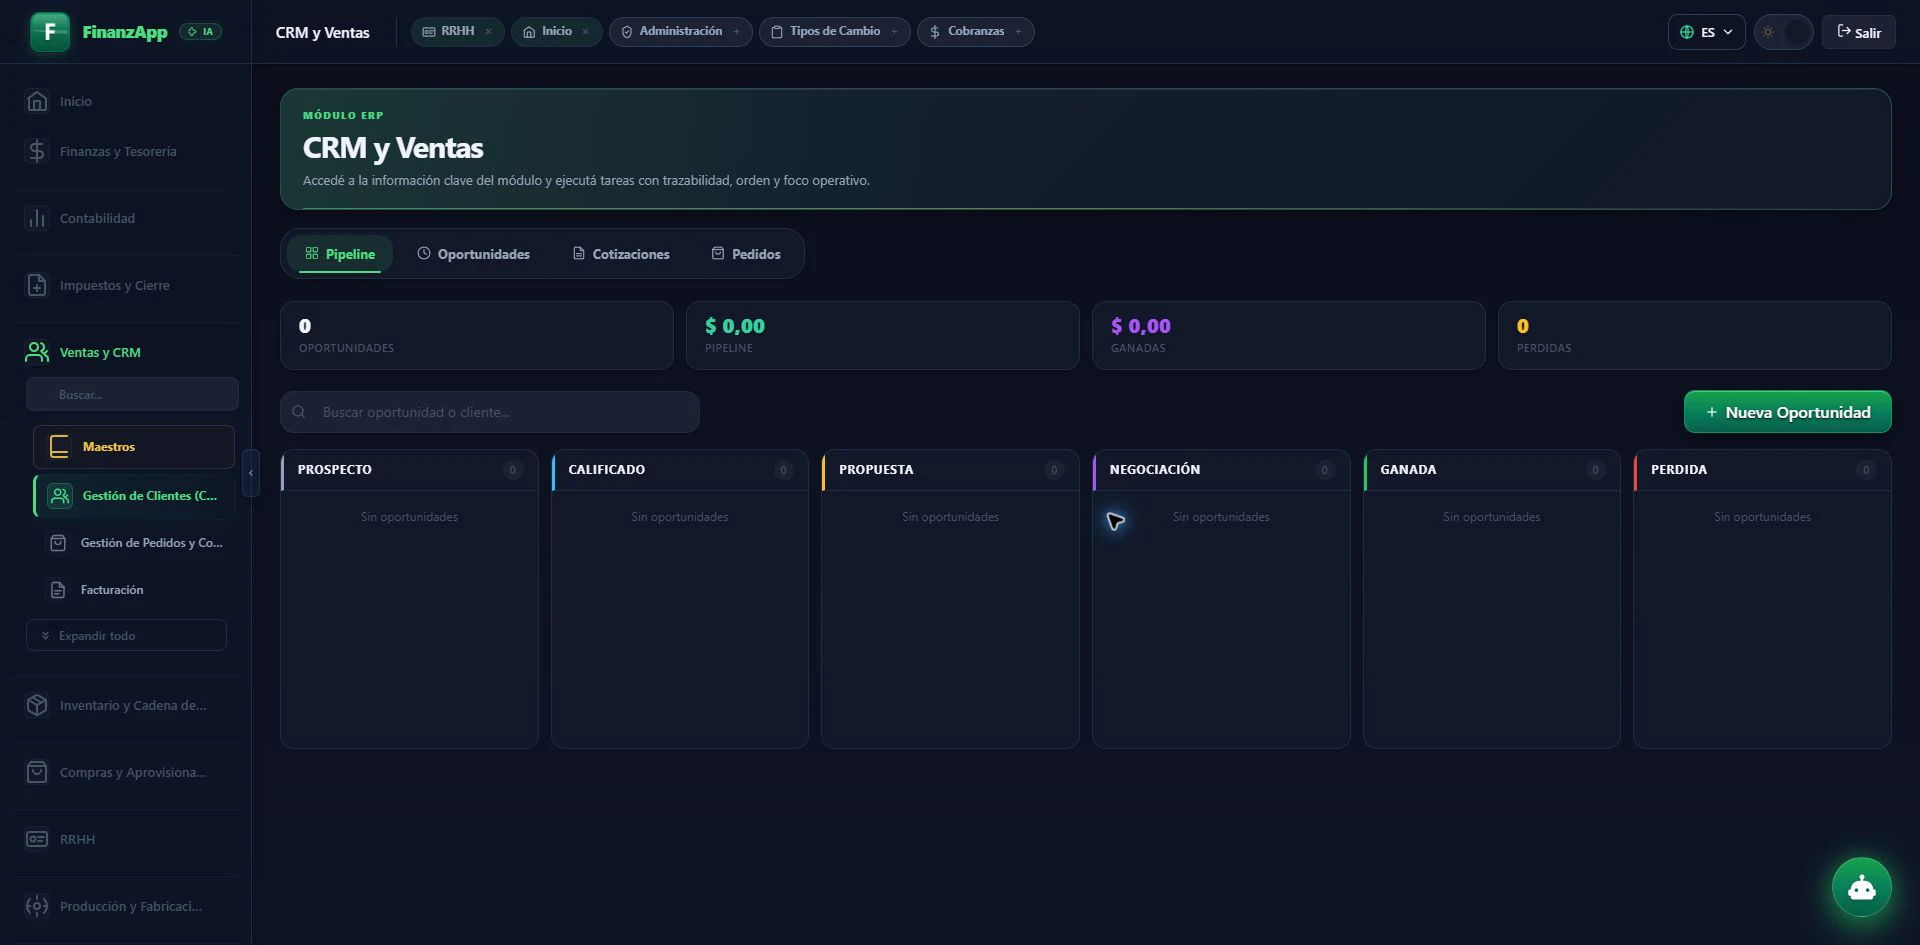Switch to the Pedidos tab
1920x945 pixels.
click(746, 254)
